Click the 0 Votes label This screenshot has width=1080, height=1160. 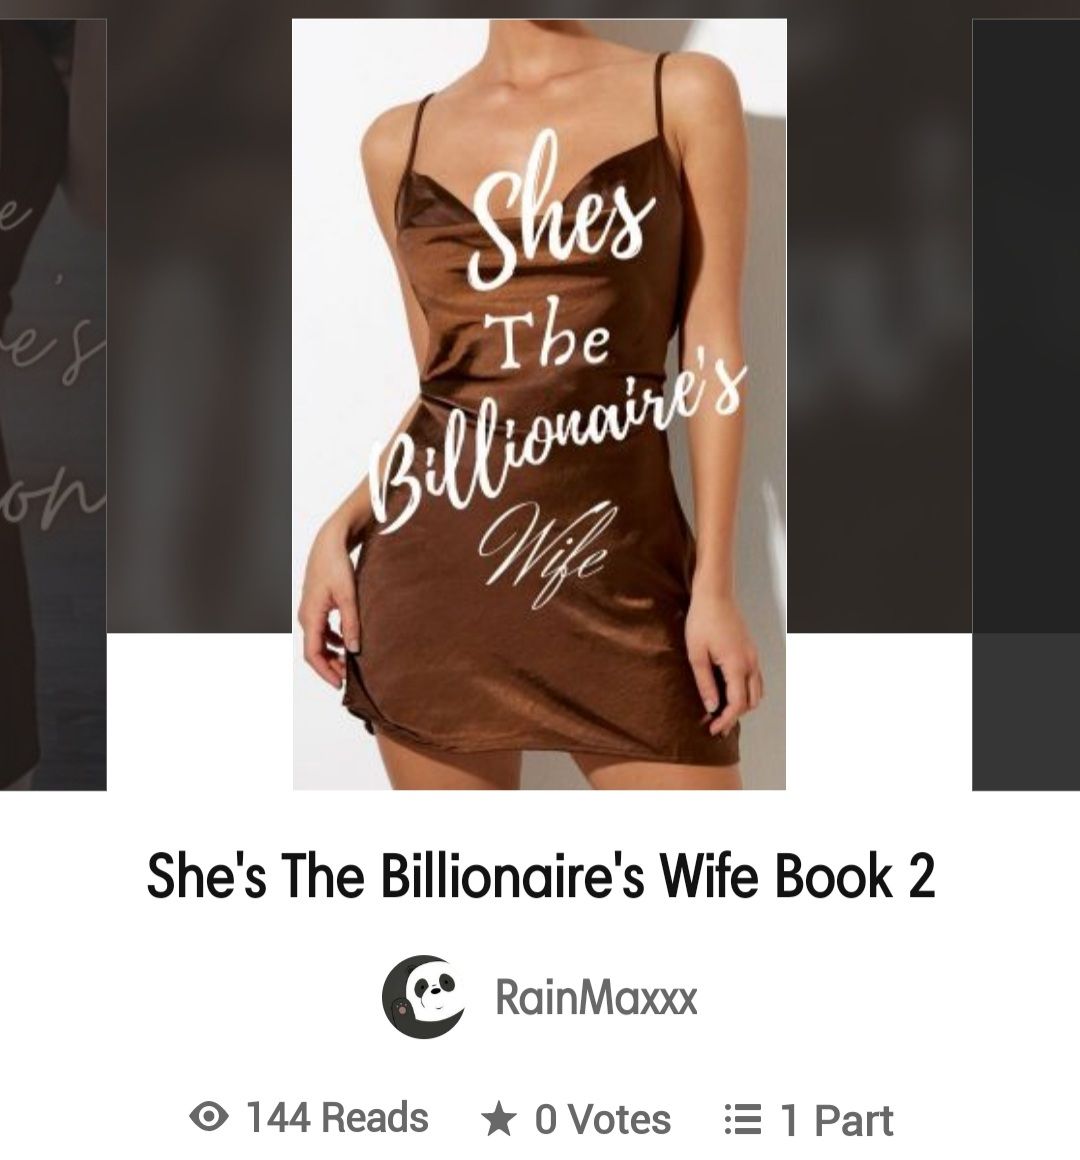click(x=602, y=1119)
